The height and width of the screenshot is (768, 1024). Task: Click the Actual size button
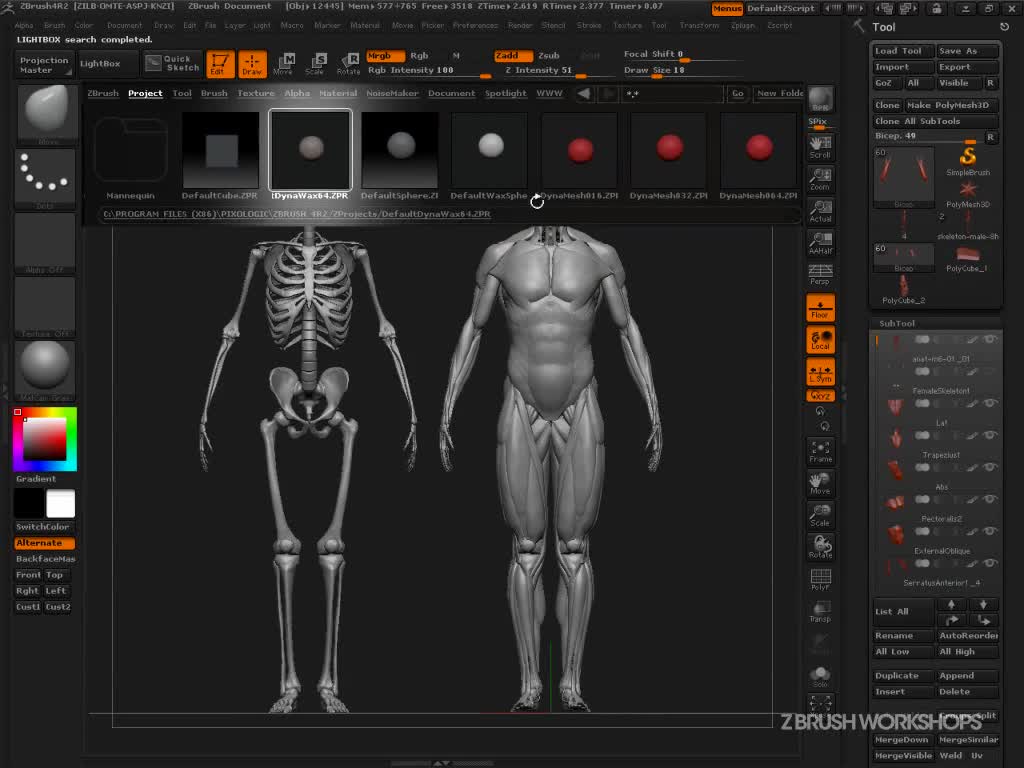820,212
